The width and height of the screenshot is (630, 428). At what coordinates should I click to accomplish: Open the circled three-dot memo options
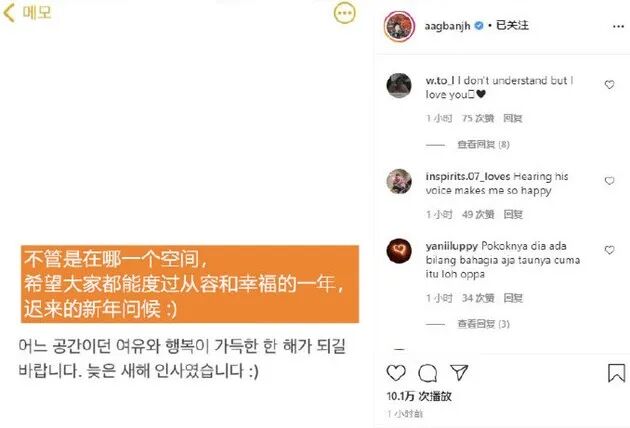pos(345,13)
